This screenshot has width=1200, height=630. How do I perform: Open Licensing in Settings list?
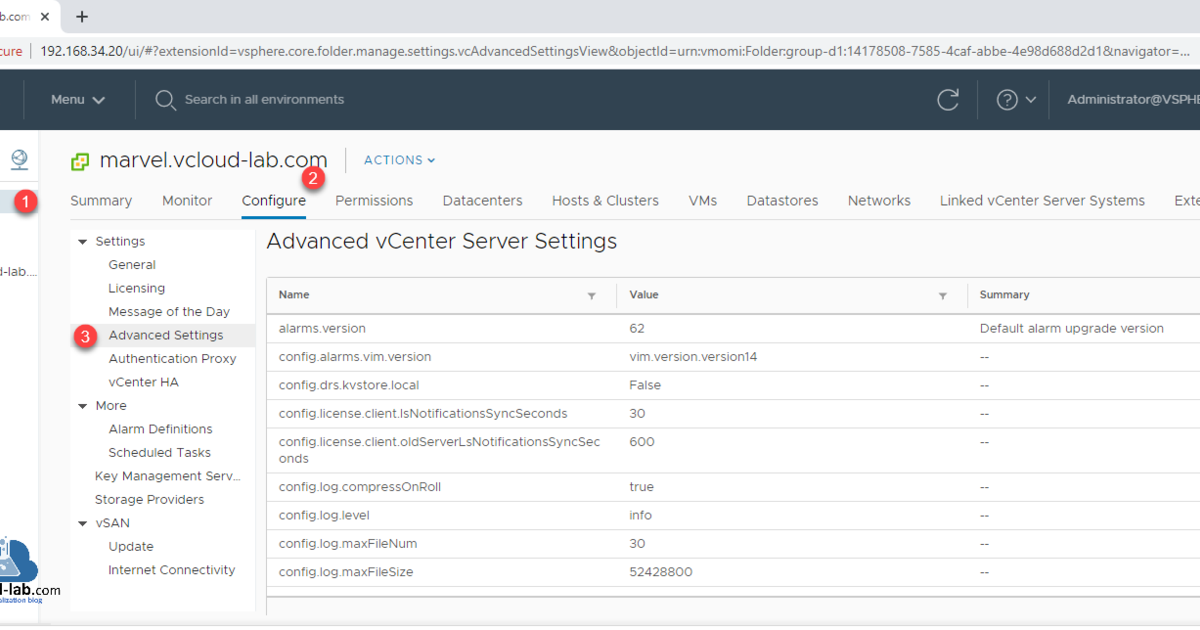coord(137,288)
